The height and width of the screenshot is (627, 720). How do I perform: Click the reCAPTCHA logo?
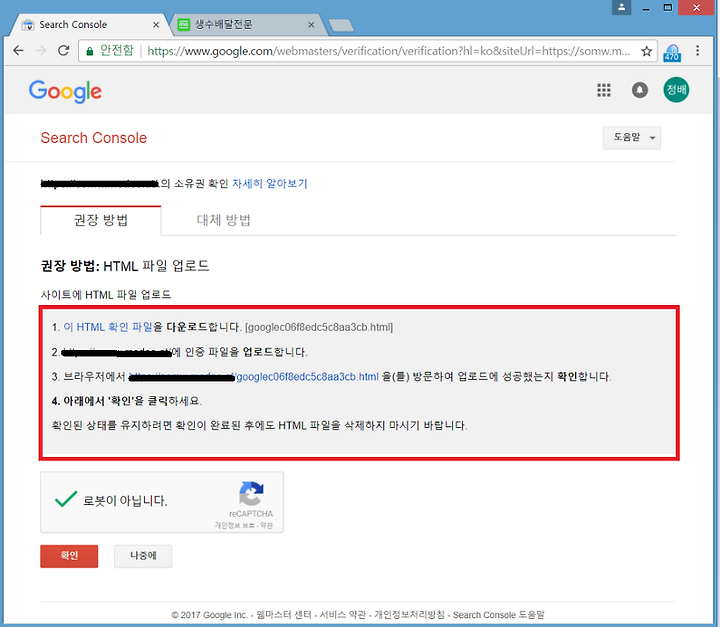(251, 493)
